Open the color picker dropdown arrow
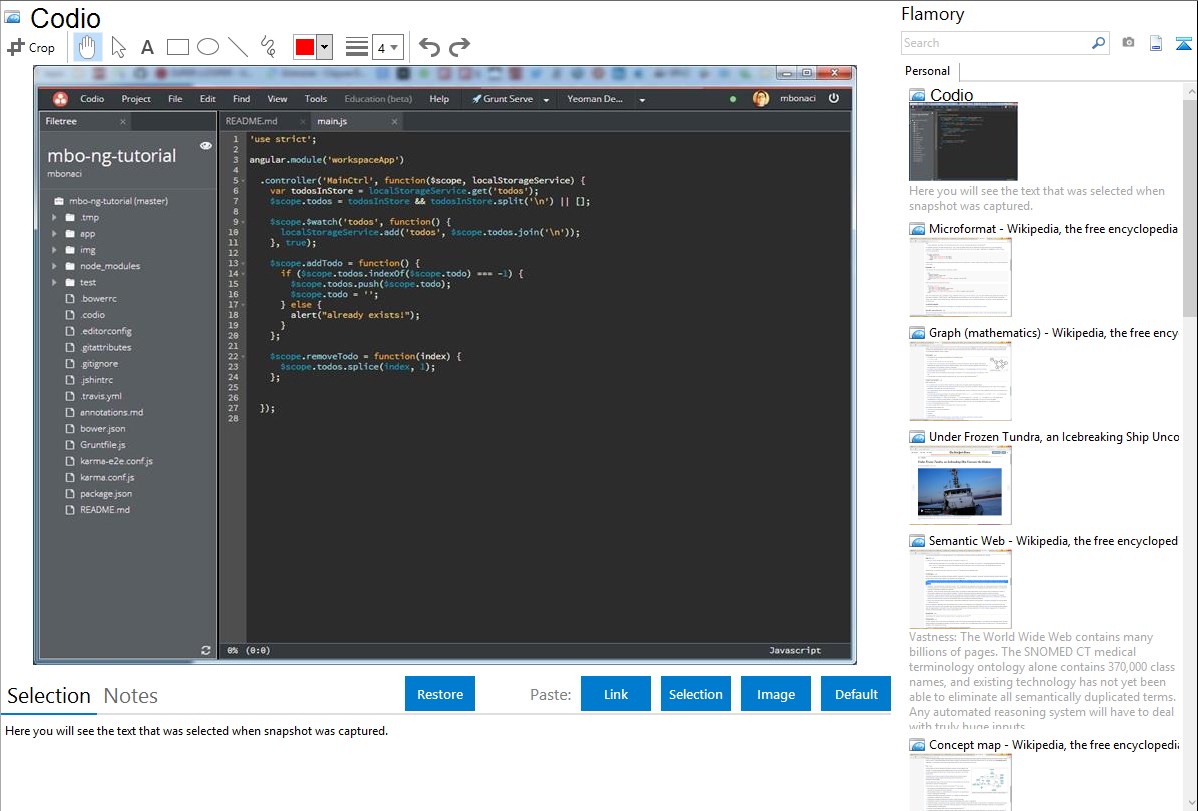1198x811 pixels. coord(325,47)
